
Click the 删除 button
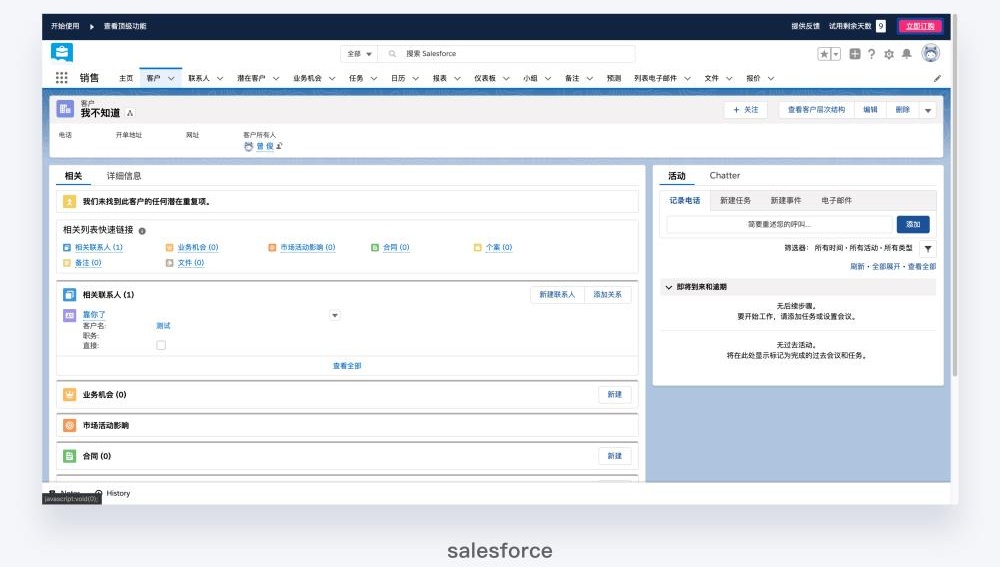[902, 110]
